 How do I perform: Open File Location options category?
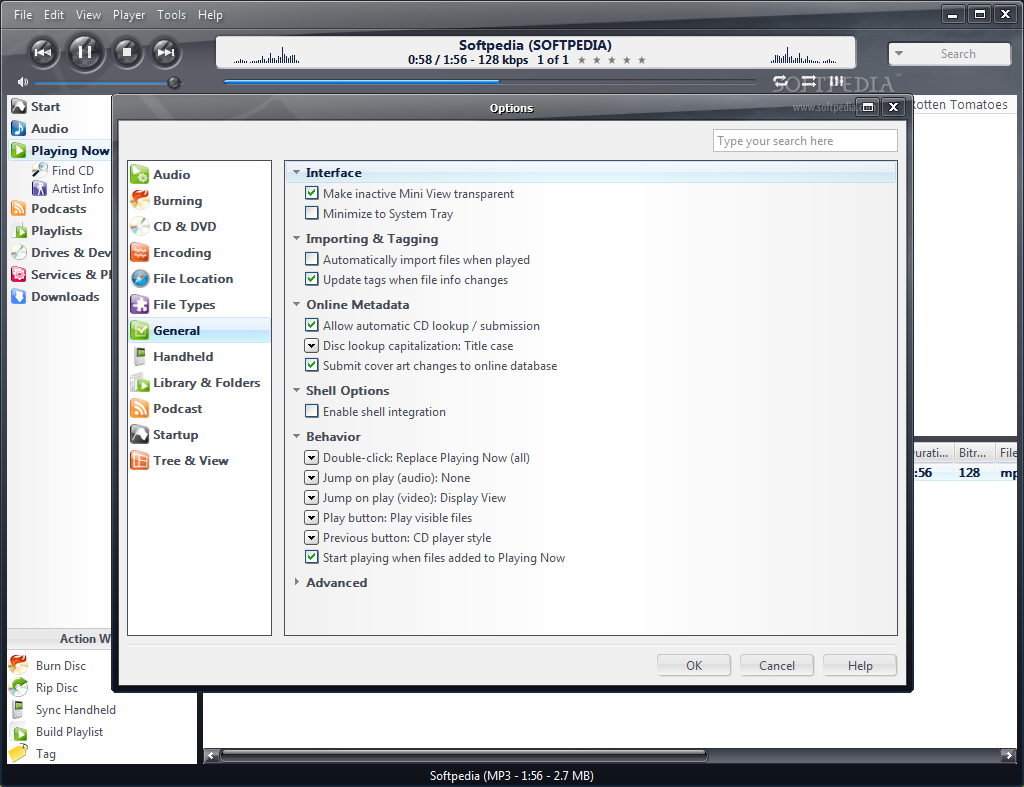pyautogui.click(x=199, y=279)
